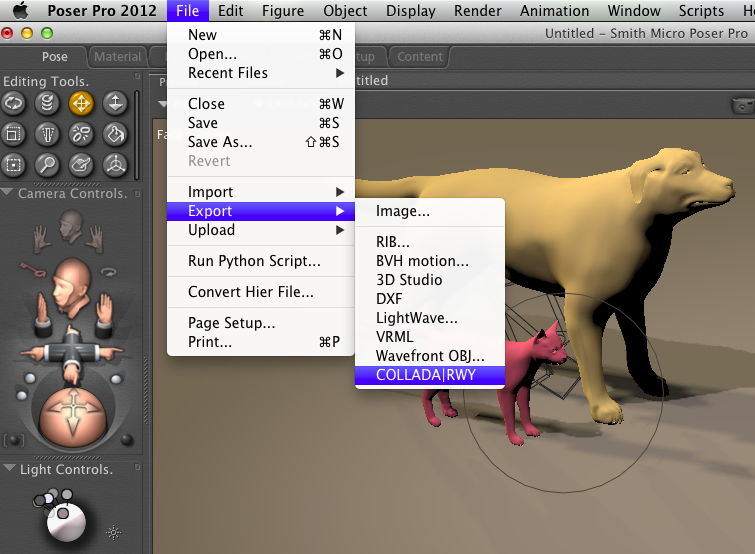Export as 3D Studio
The width and height of the screenshot is (755, 554).
point(430,280)
